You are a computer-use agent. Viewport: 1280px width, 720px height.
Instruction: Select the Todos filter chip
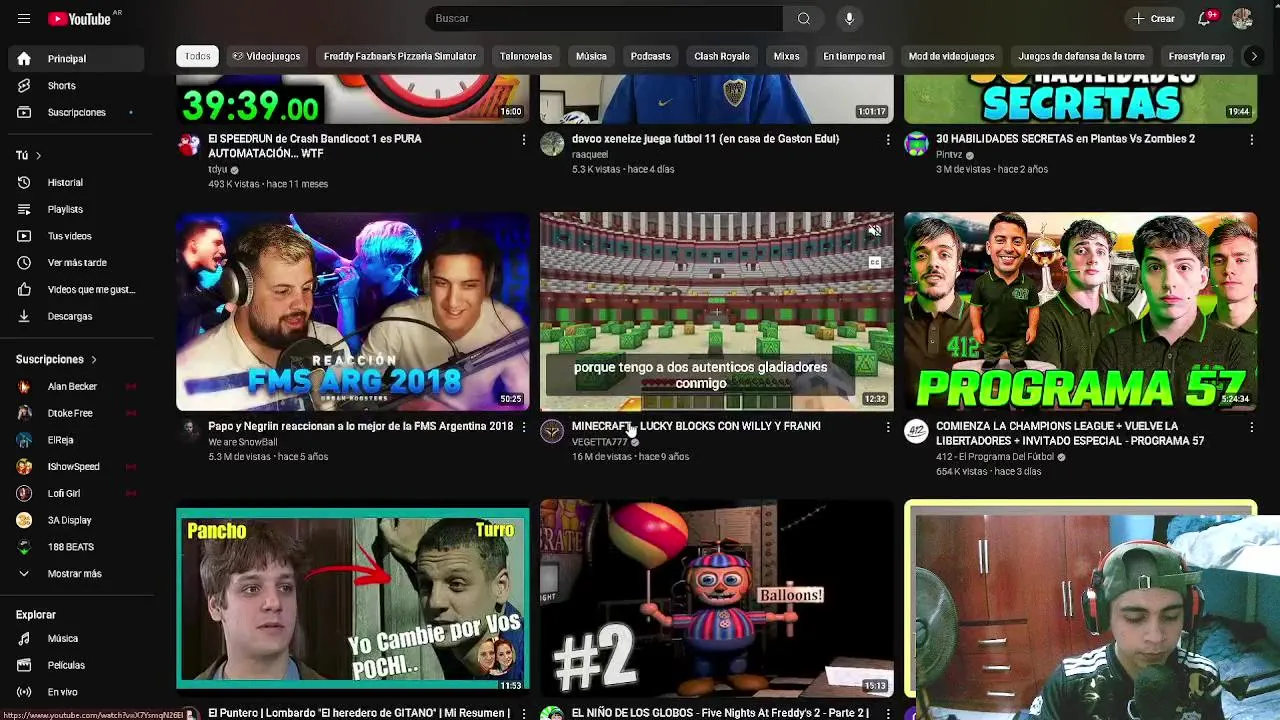197,57
